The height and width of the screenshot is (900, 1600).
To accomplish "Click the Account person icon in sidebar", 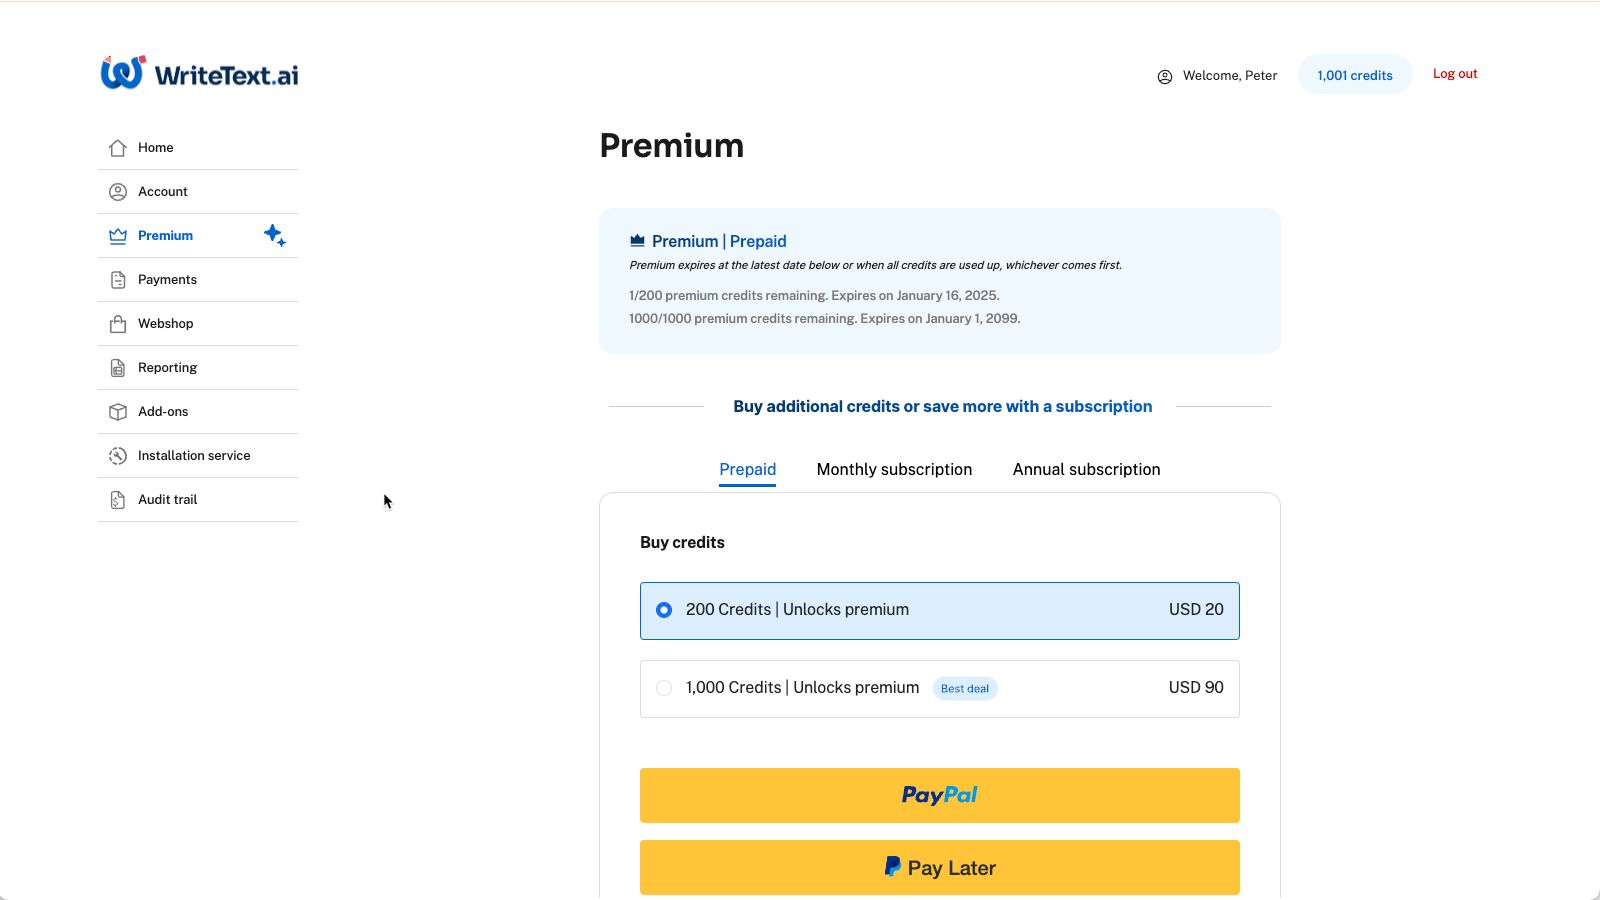I will coord(118,192).
